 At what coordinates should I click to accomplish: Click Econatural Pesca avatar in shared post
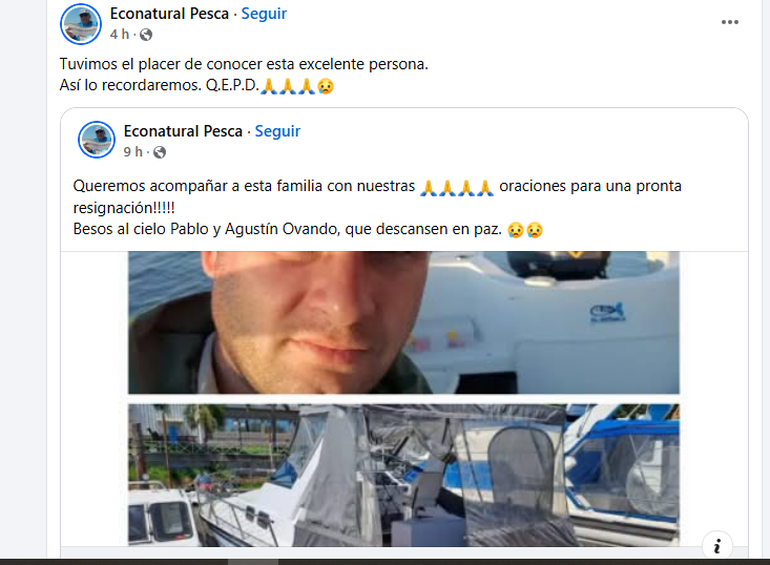click(97, 140)
